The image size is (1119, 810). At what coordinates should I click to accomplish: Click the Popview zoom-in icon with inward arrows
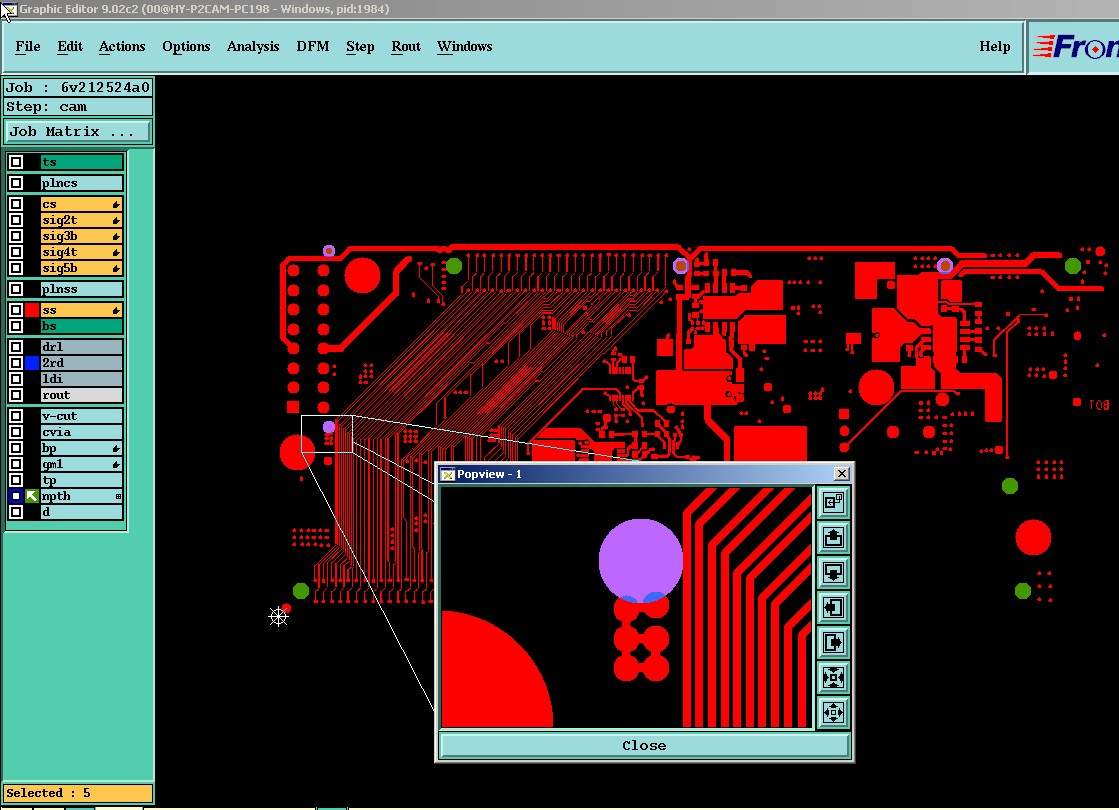click(833, 677)
